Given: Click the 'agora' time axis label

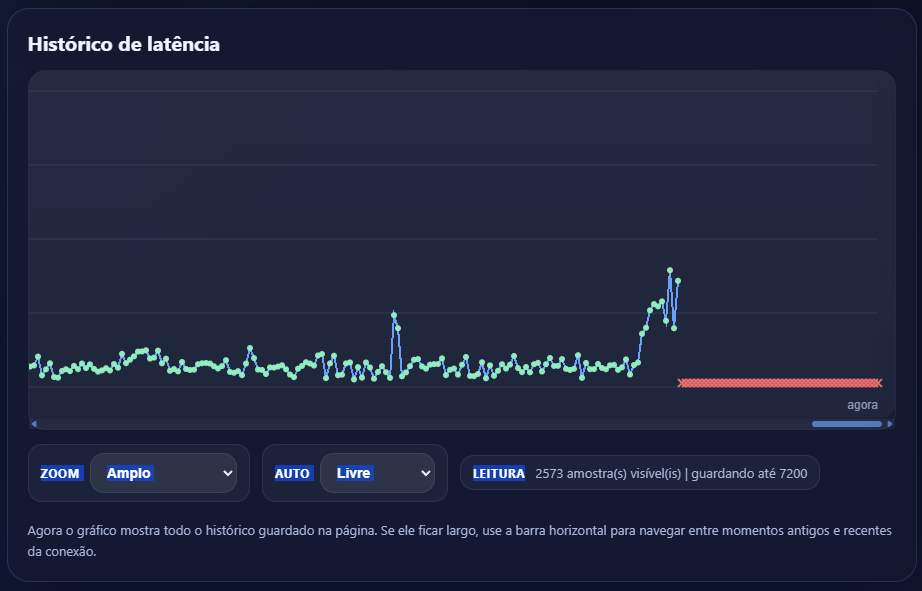Looking at the screenshot, I should pos(862,405).
